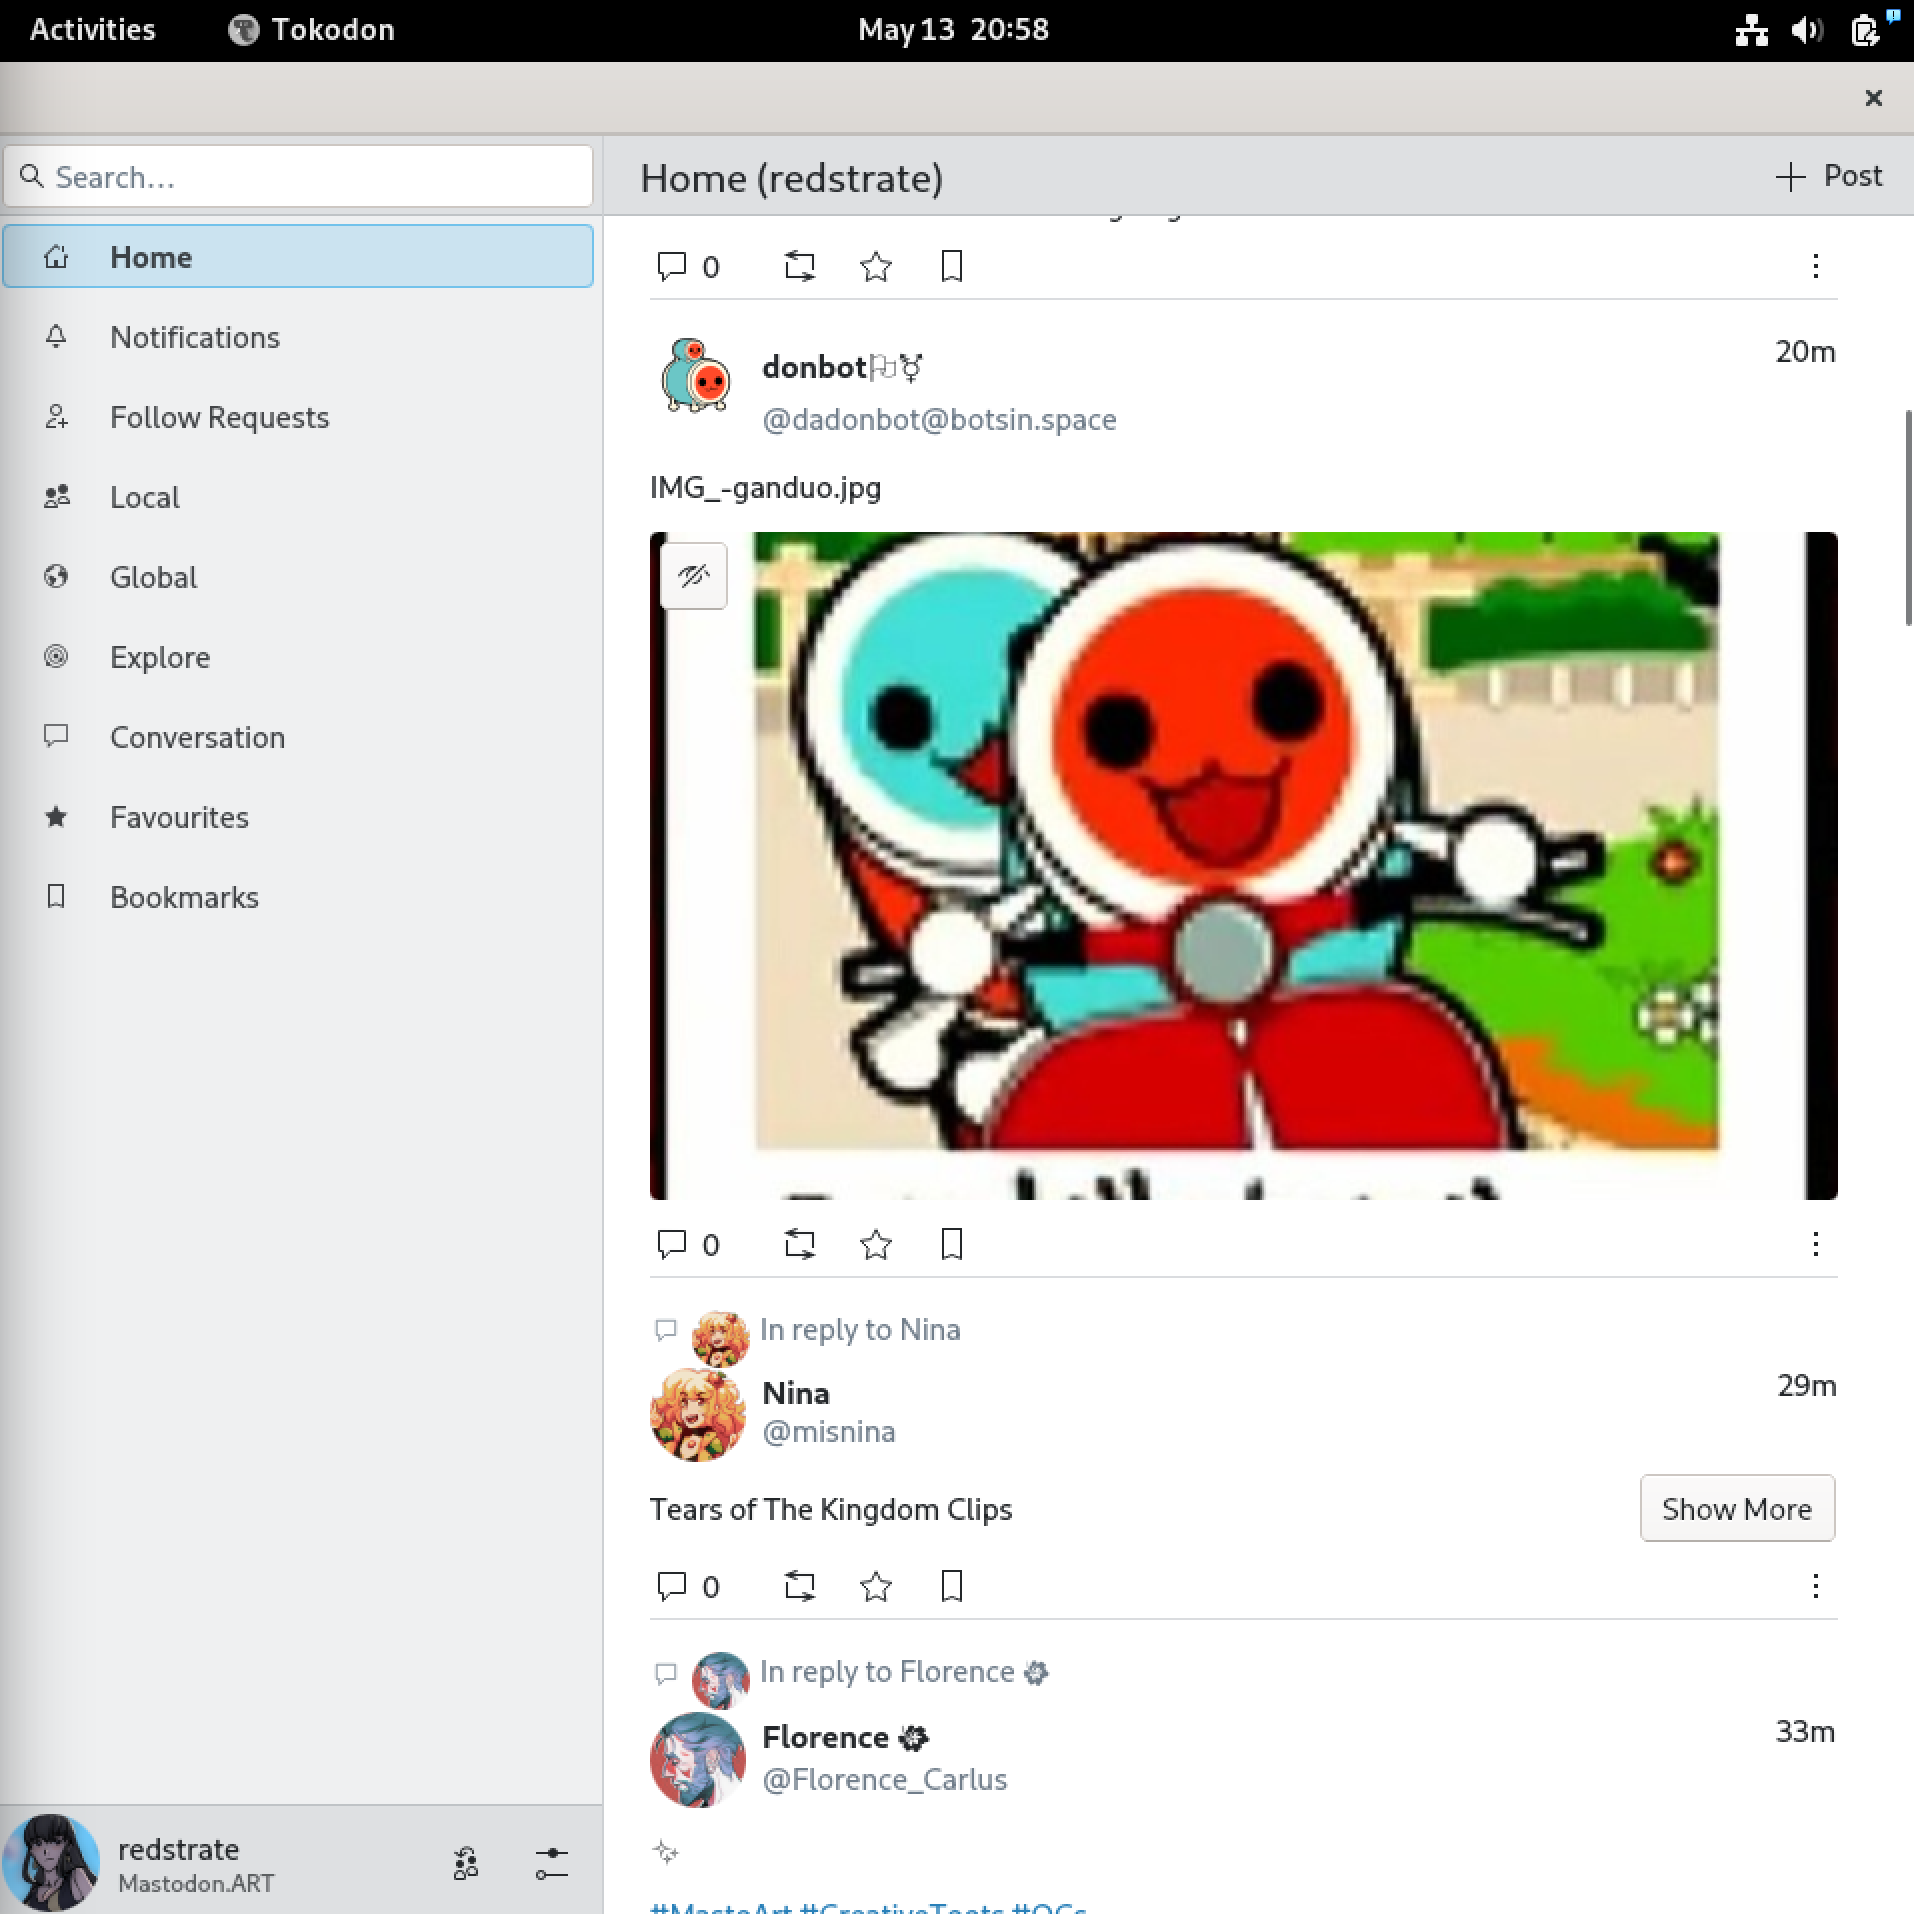Open the @Florence_Carlus handle
Image resolution: width=1914 pixels, height=1914 pixels.
tap(884, 1779)
